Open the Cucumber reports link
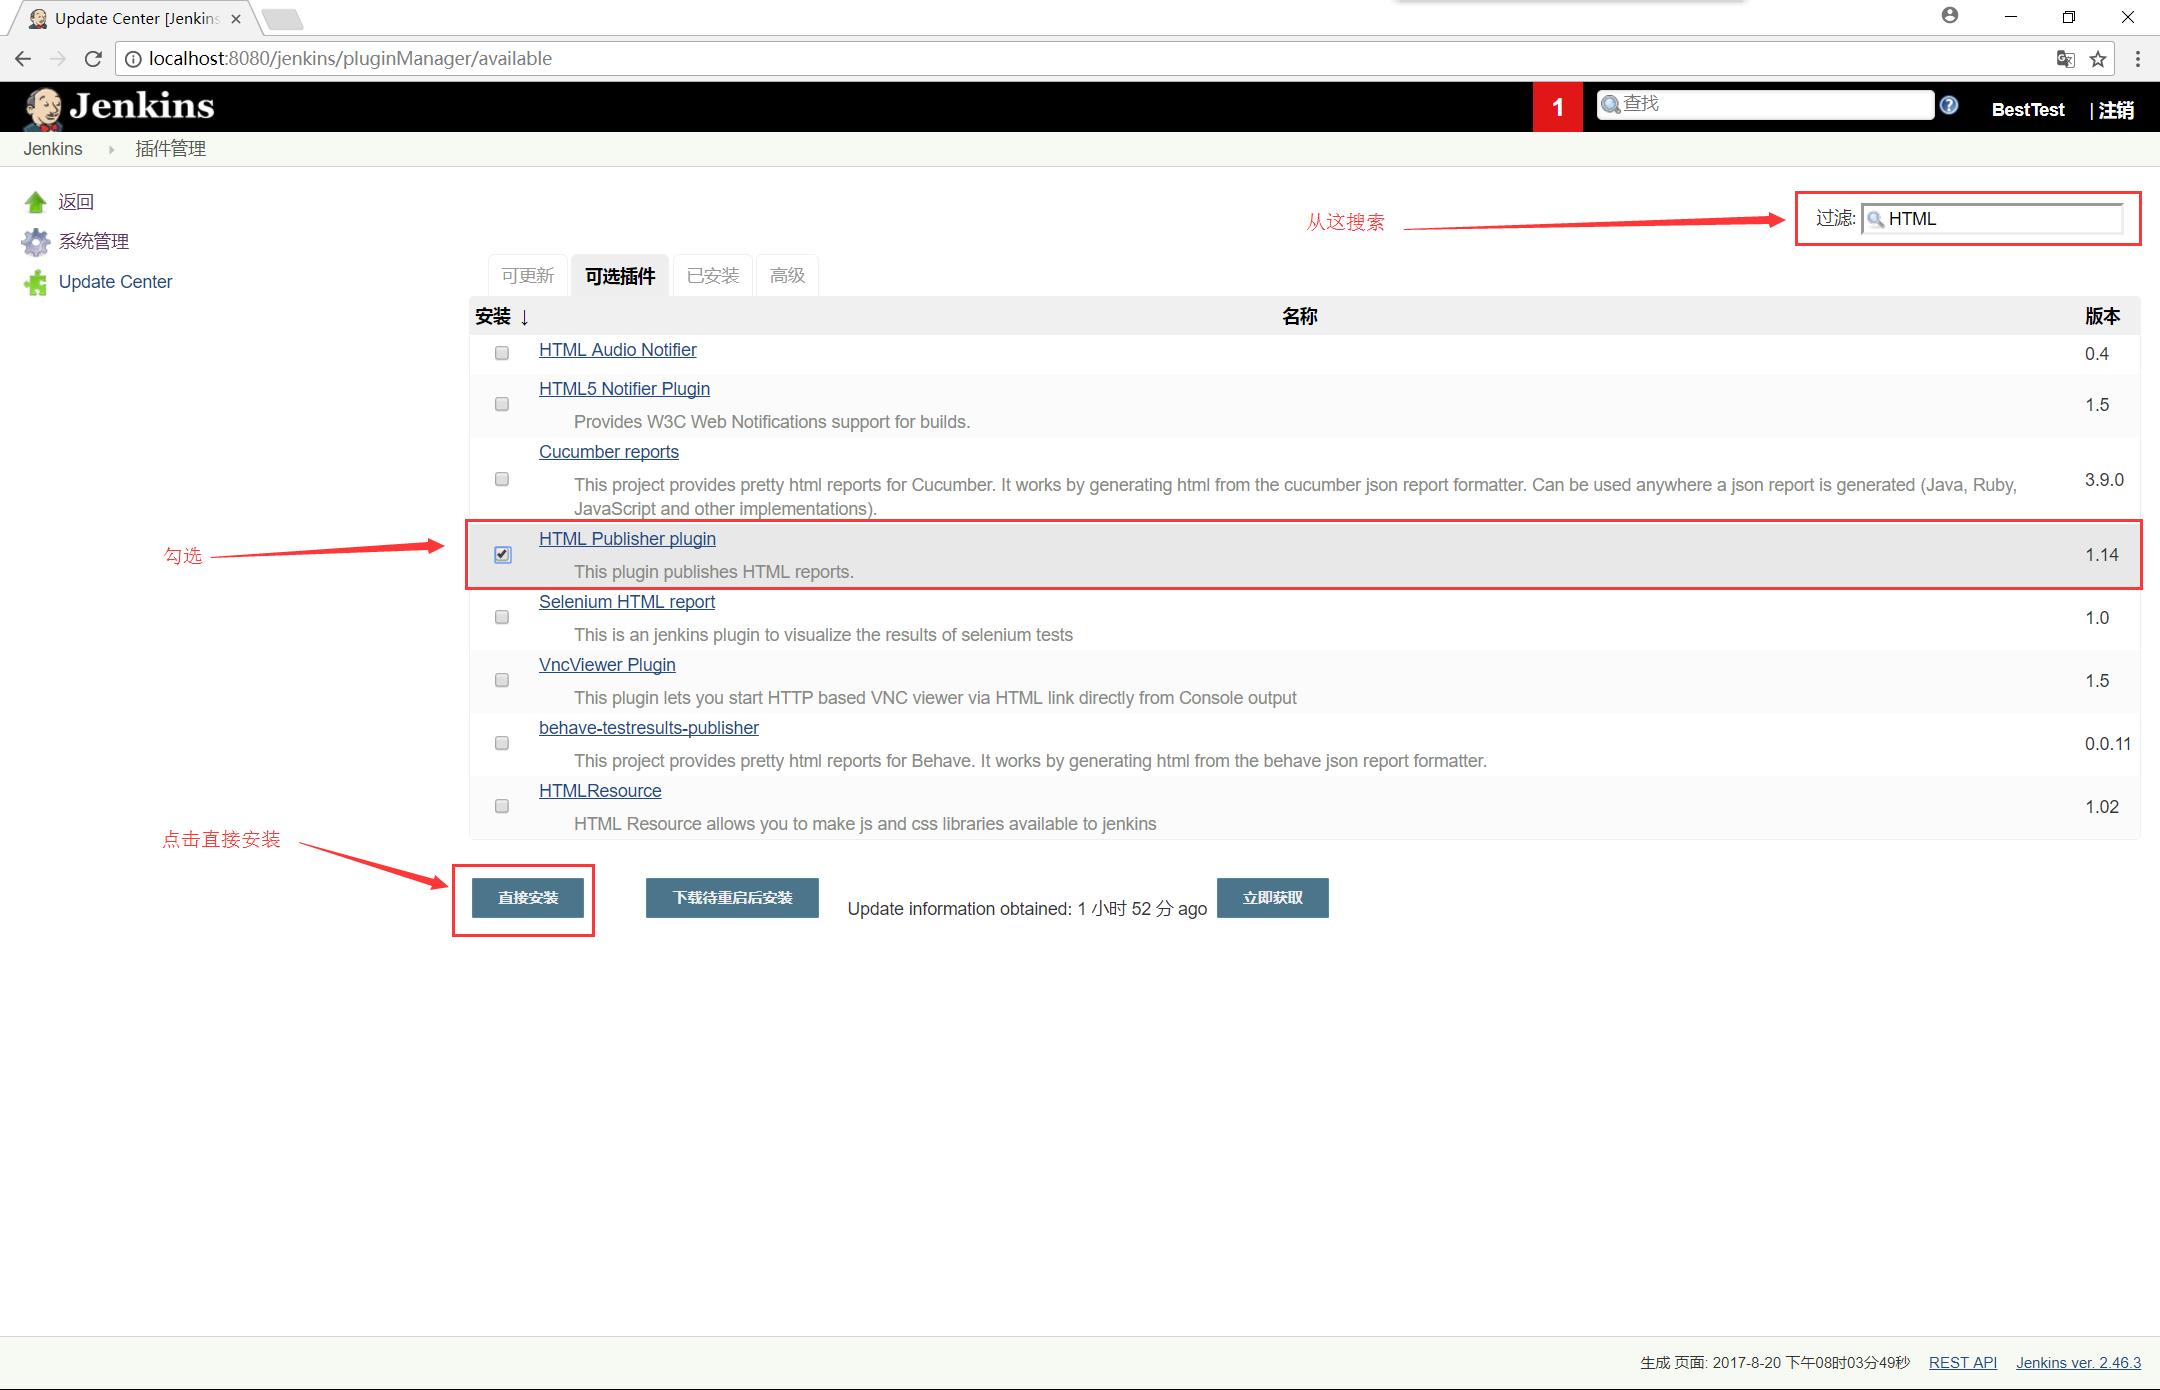 608,452
